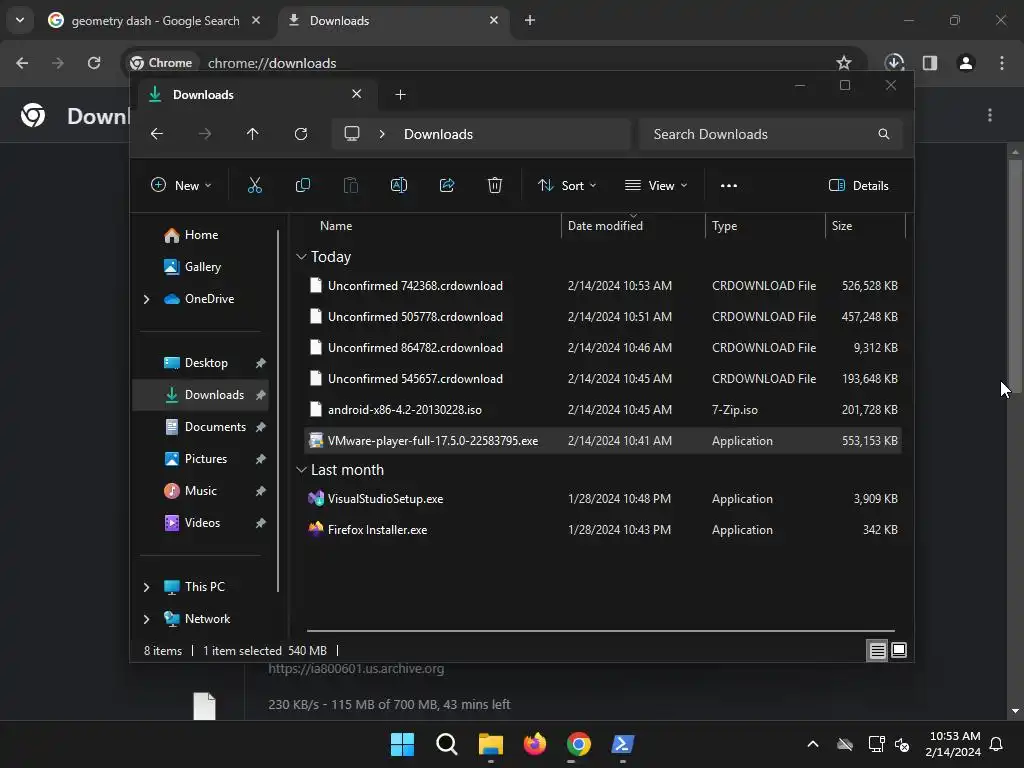Select android-x86-4.2-20130228.iso file
The height and width of the screenshot is (768, 1024).
[x=603, y=410]
